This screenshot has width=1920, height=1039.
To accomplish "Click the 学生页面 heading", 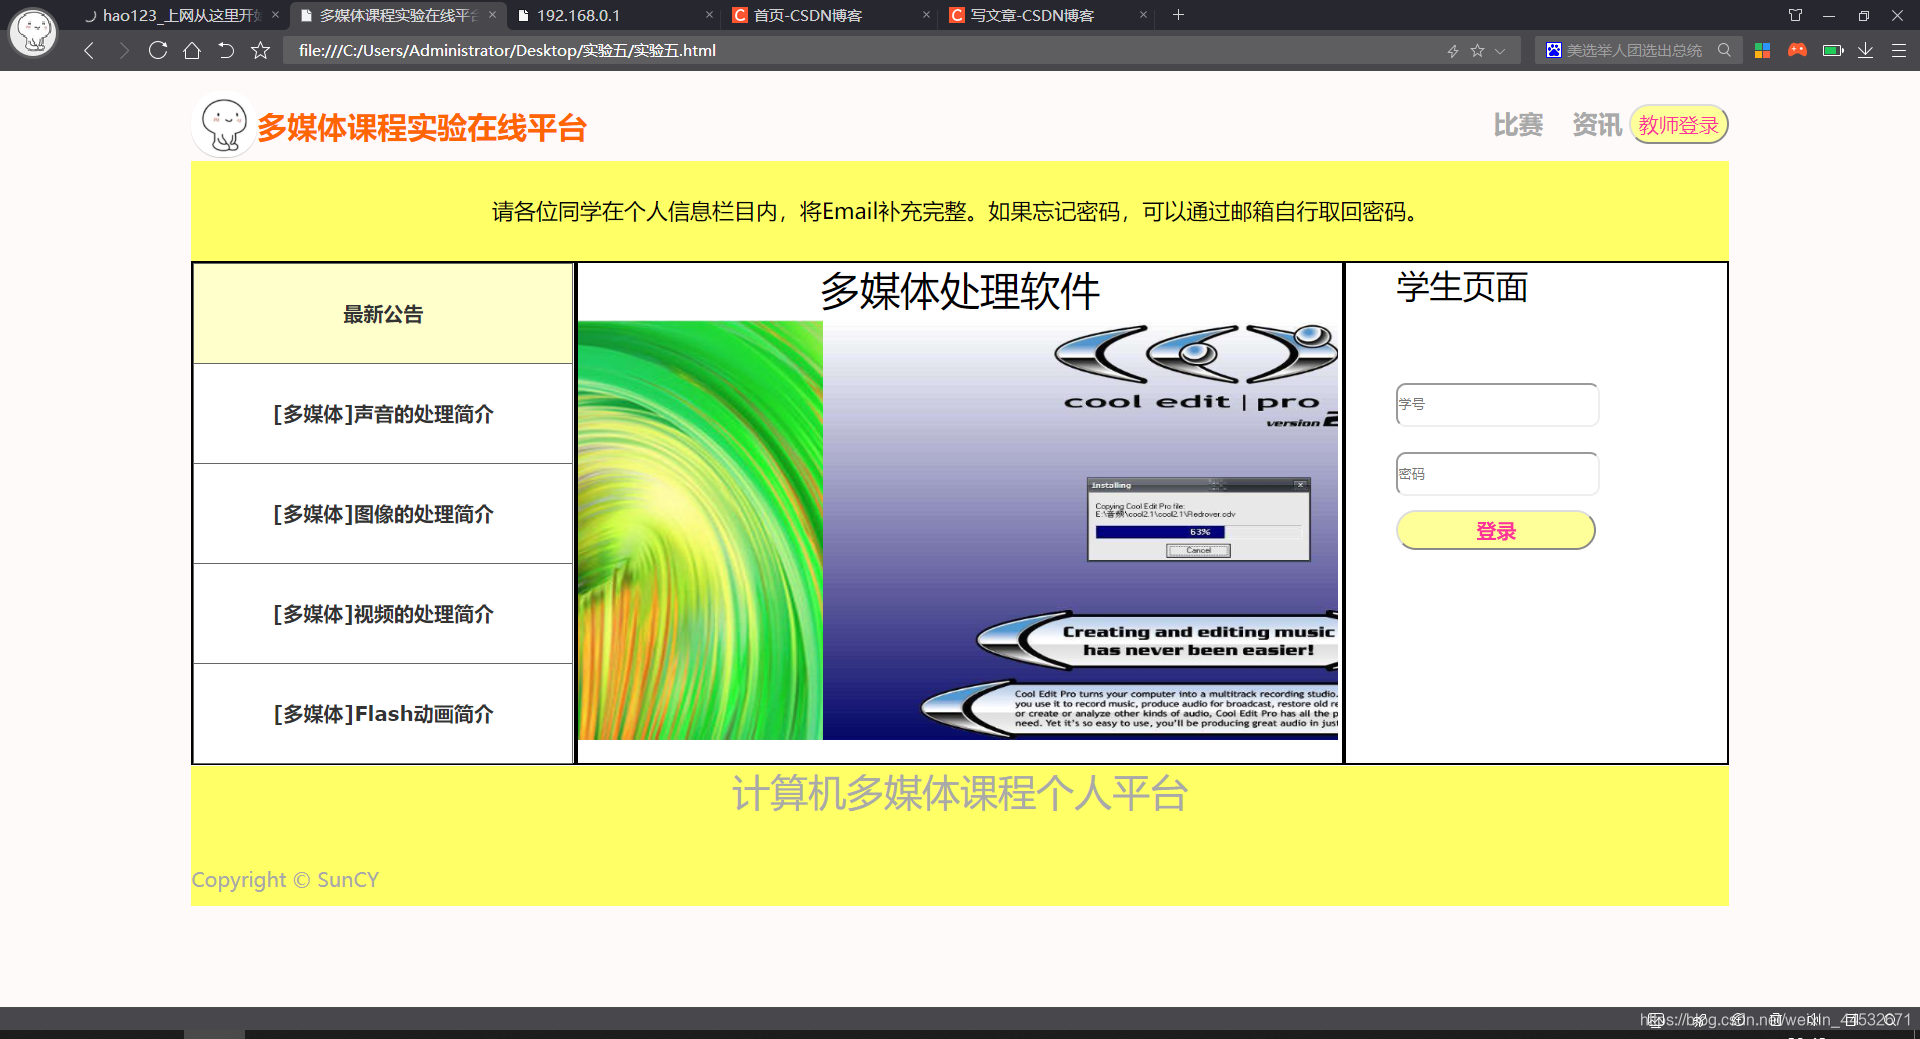I will click(x=1462, y=288).
